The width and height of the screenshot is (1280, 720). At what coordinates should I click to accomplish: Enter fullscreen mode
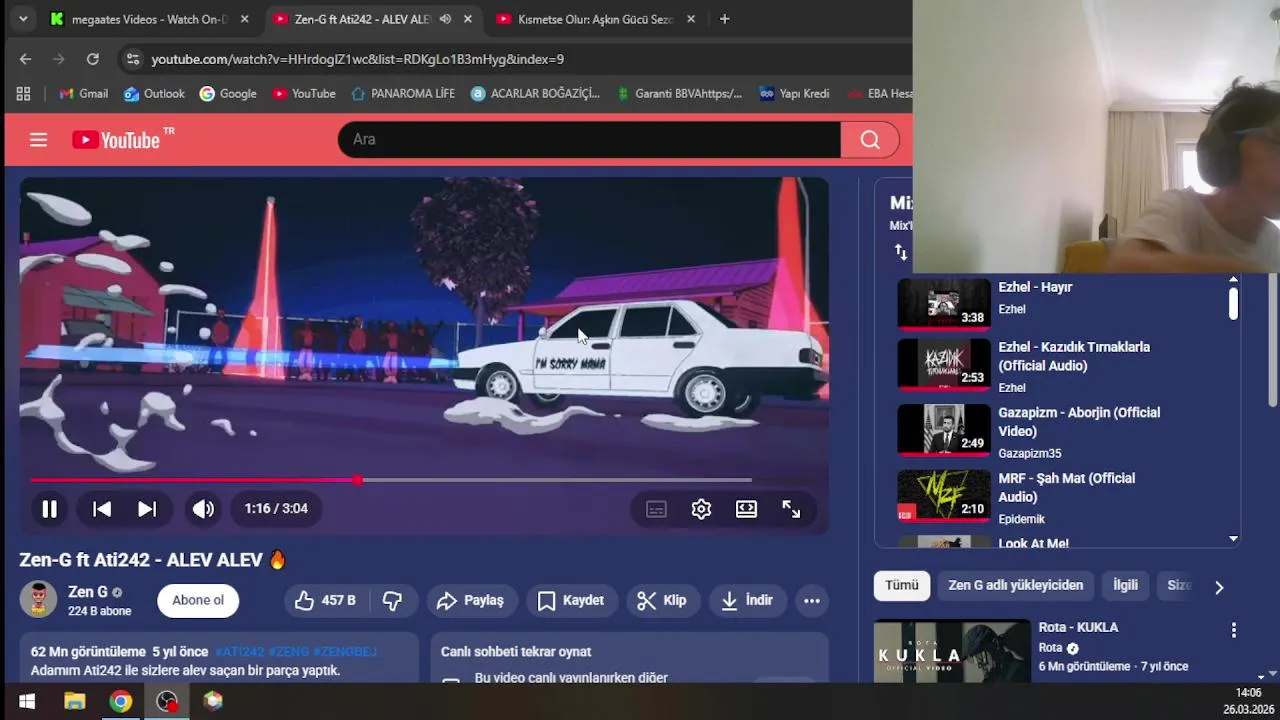tap(791, 509)
